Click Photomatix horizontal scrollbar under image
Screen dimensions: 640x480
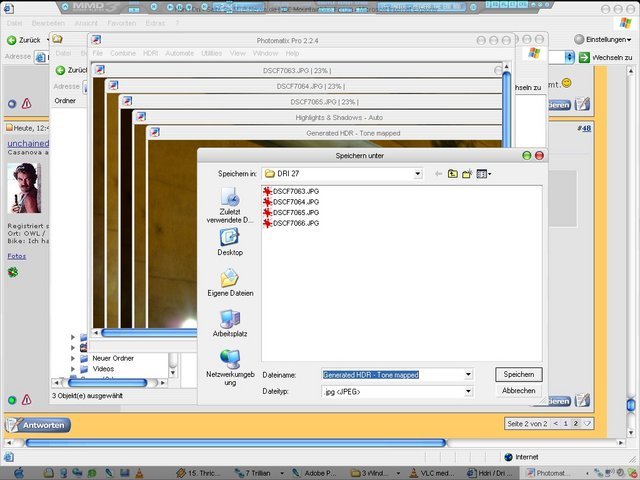149,333
